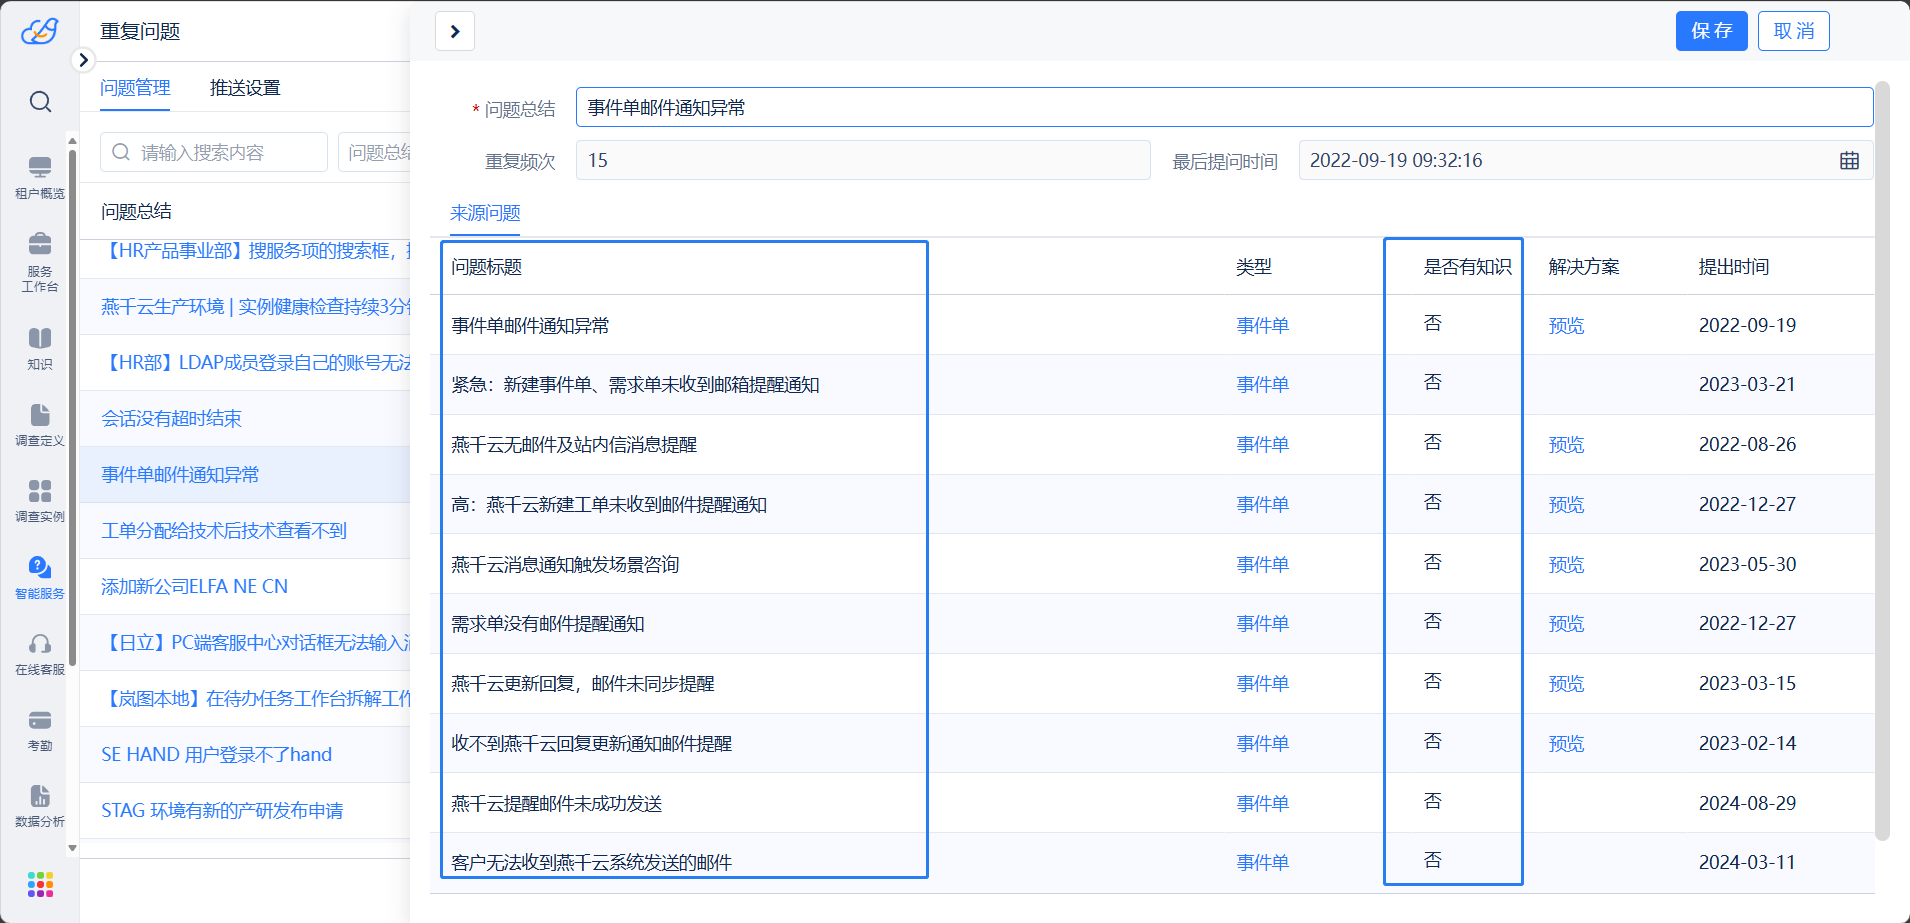Open the search icon in left sidebar
Screen dimensions: 1910x923
(40, 102)
